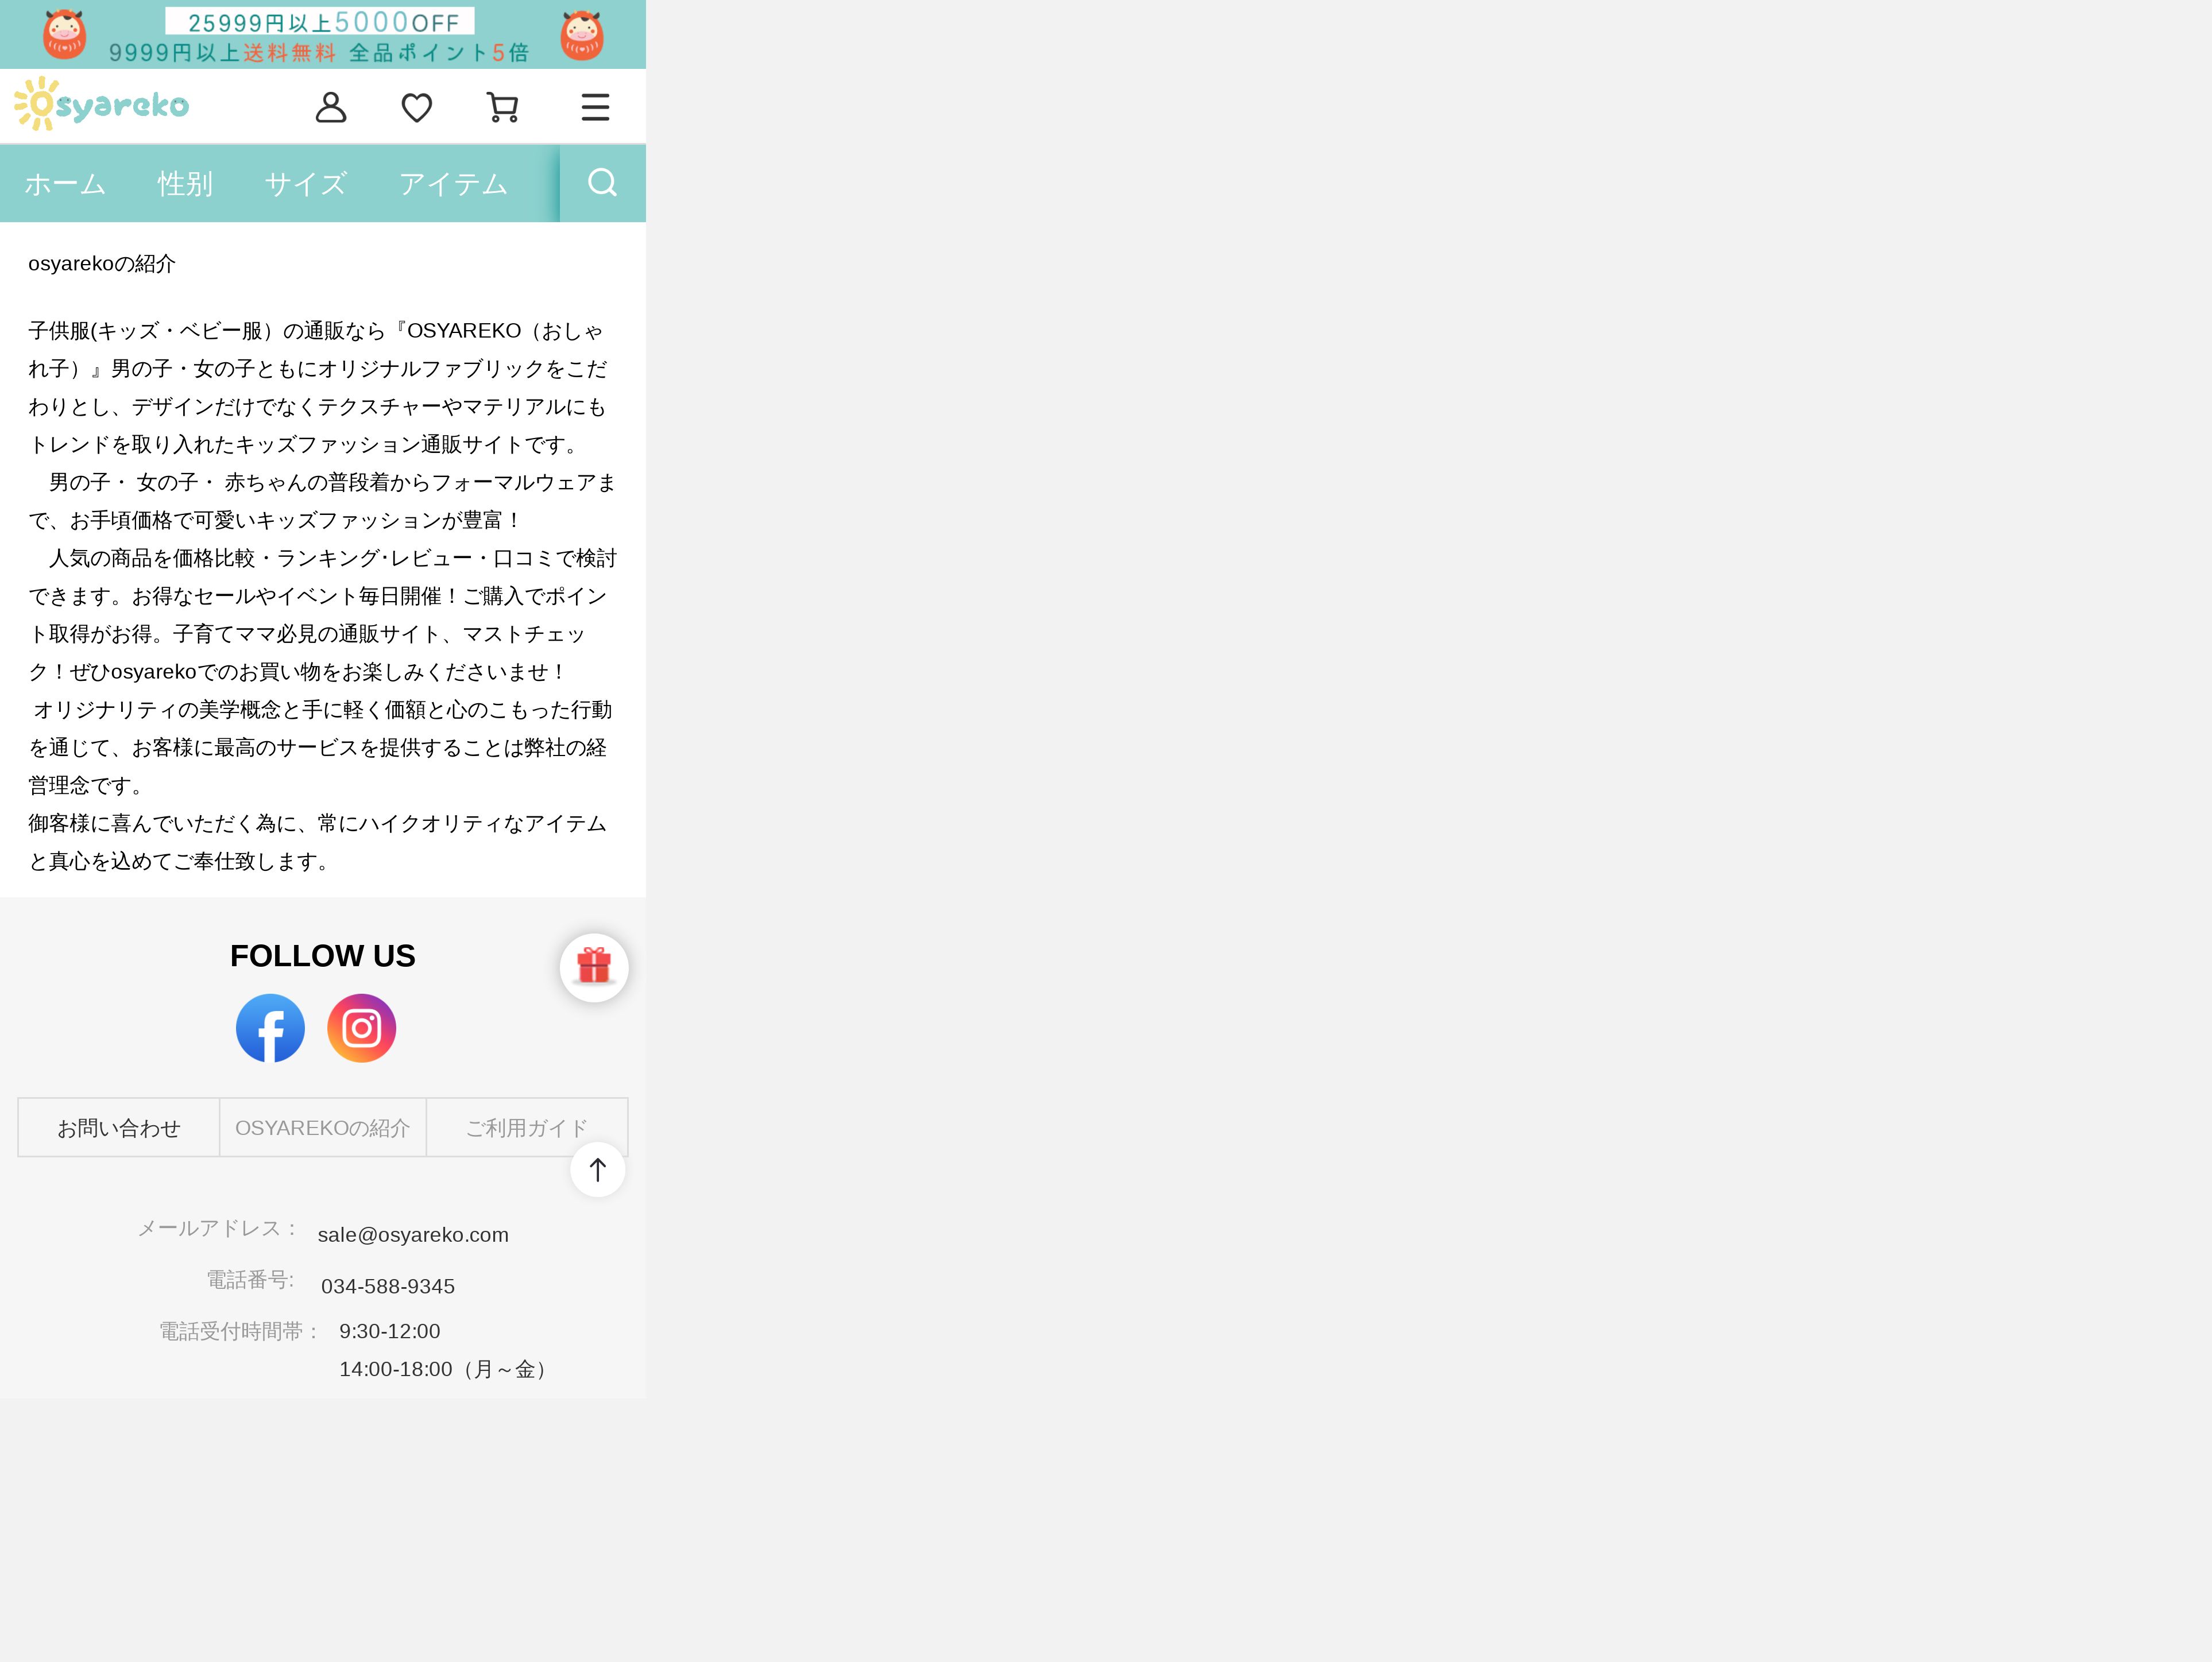This screenshot has height=1662, width=2212.
Task: Click the 25999円以上5000OFF promo banner
Action: (x=320, y=22)
